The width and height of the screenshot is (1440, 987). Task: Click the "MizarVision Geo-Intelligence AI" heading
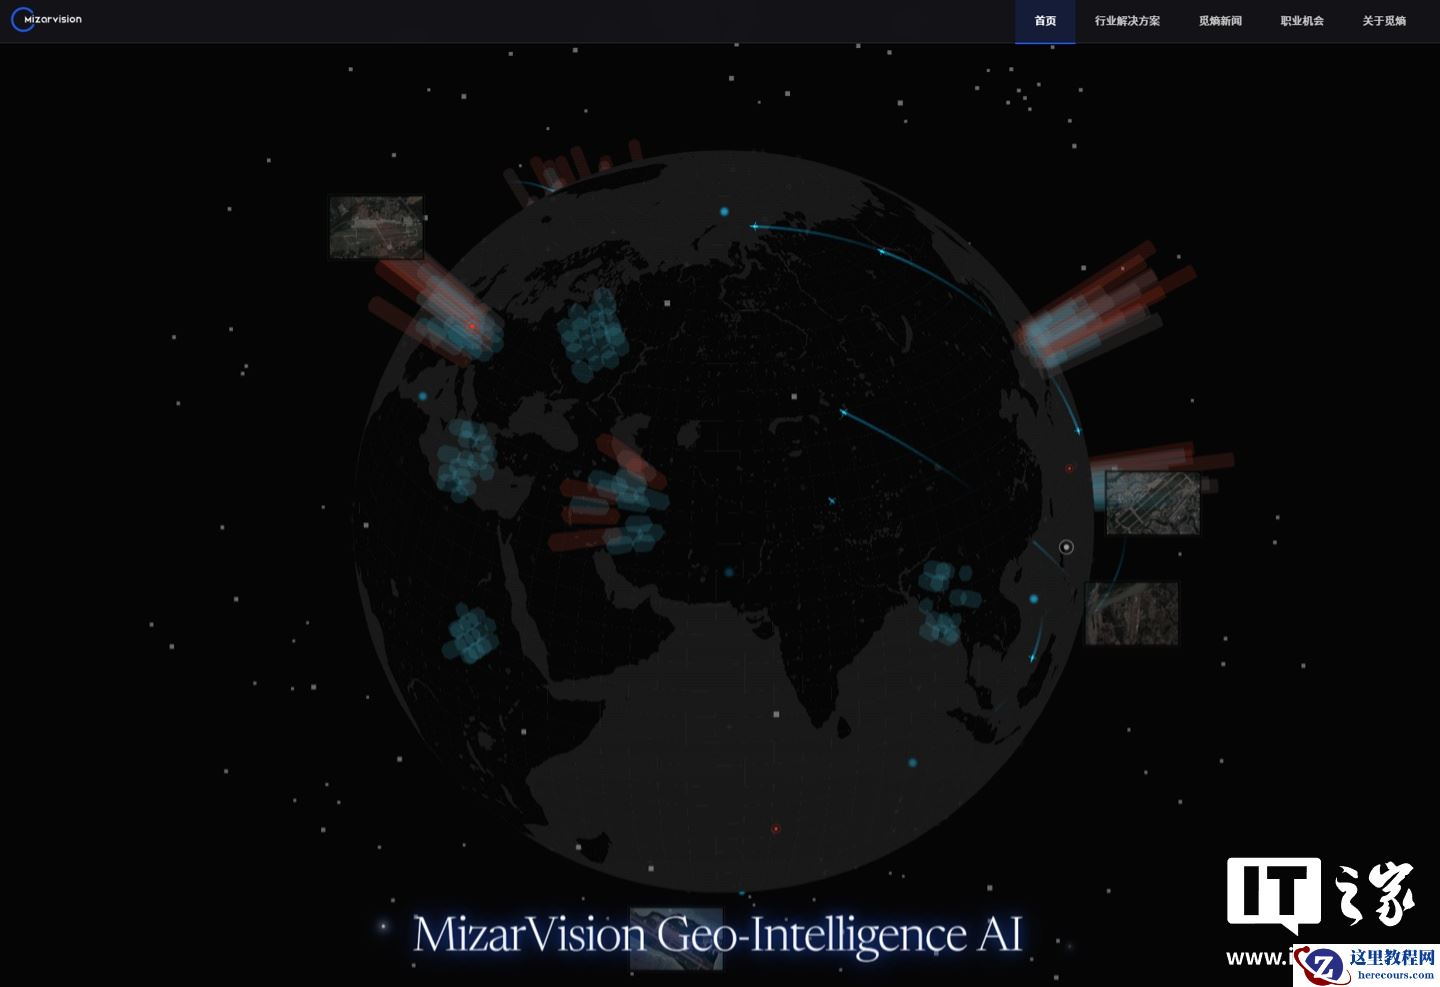718,935
